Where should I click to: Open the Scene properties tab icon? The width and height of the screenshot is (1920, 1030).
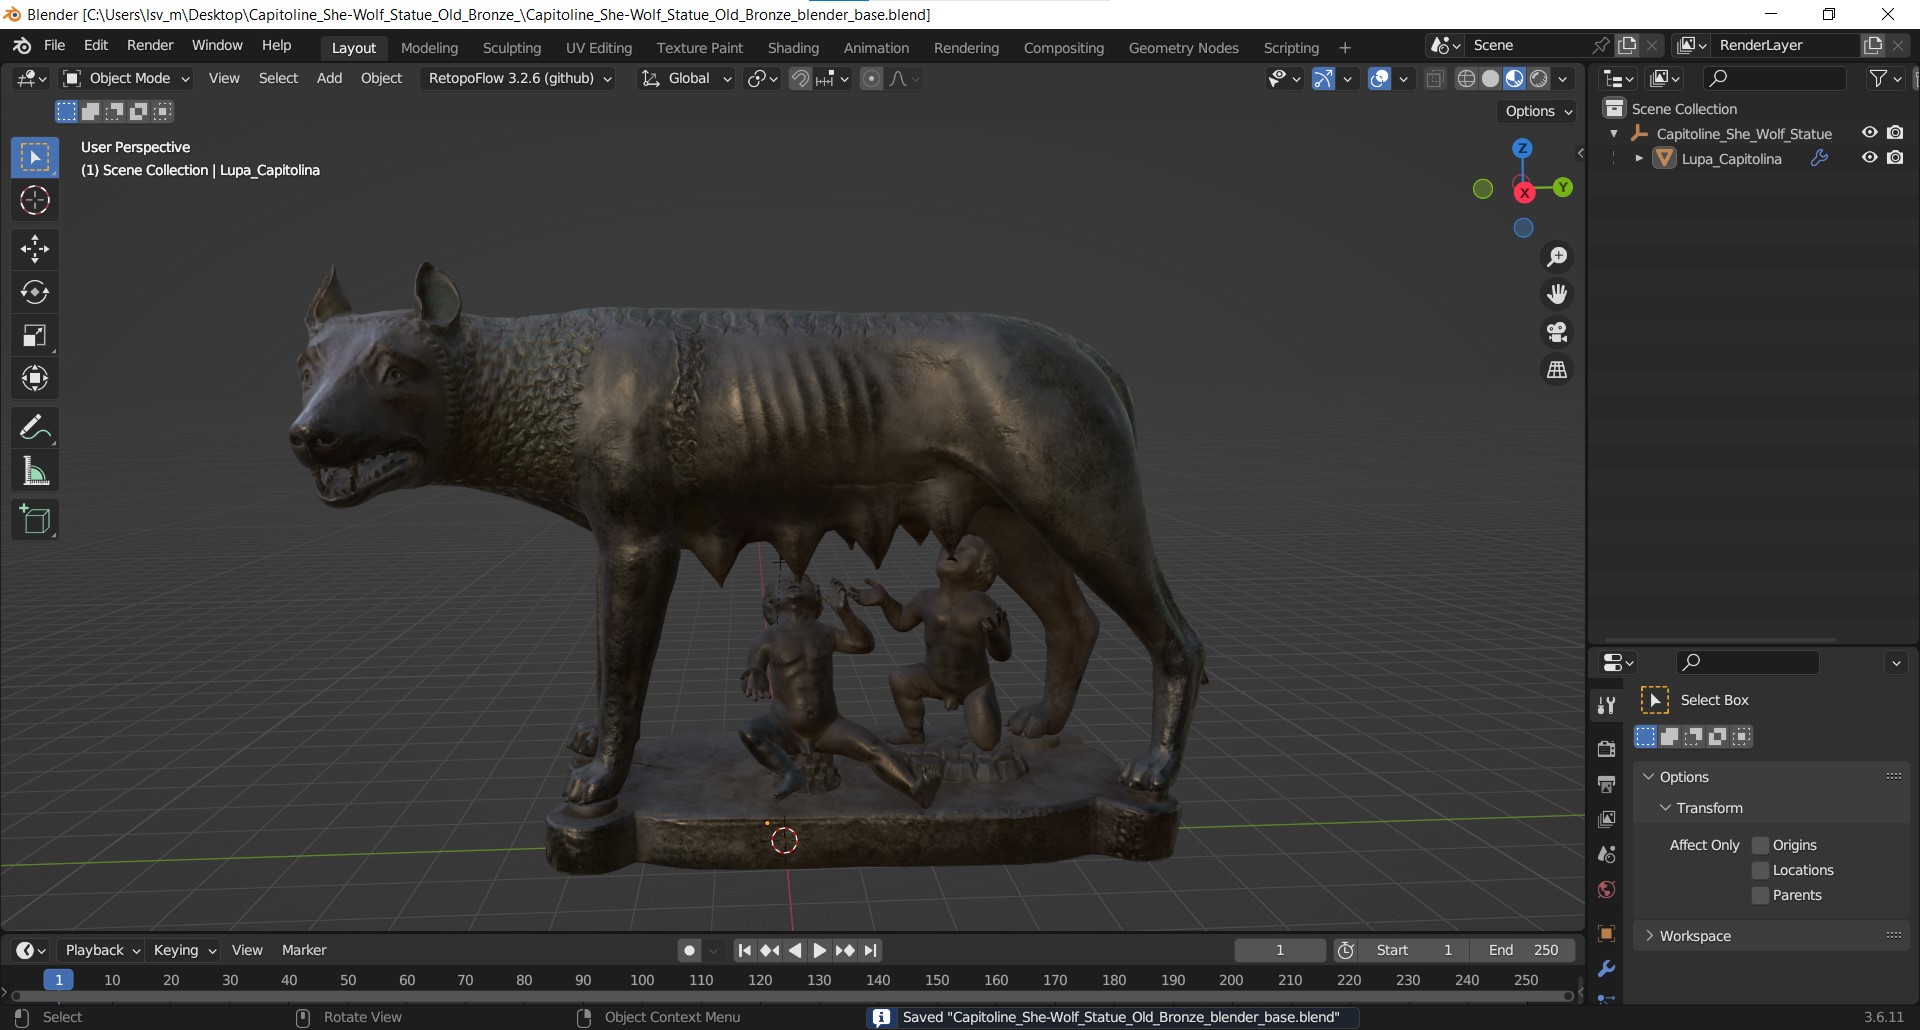coord(1606,854)
